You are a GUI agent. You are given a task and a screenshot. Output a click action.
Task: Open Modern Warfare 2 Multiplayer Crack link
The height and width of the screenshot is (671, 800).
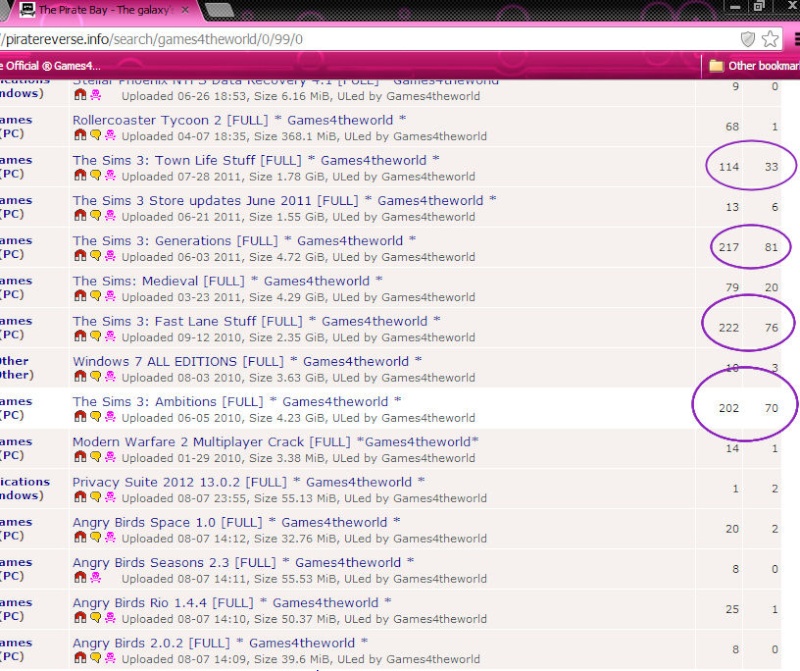(276, 442)
